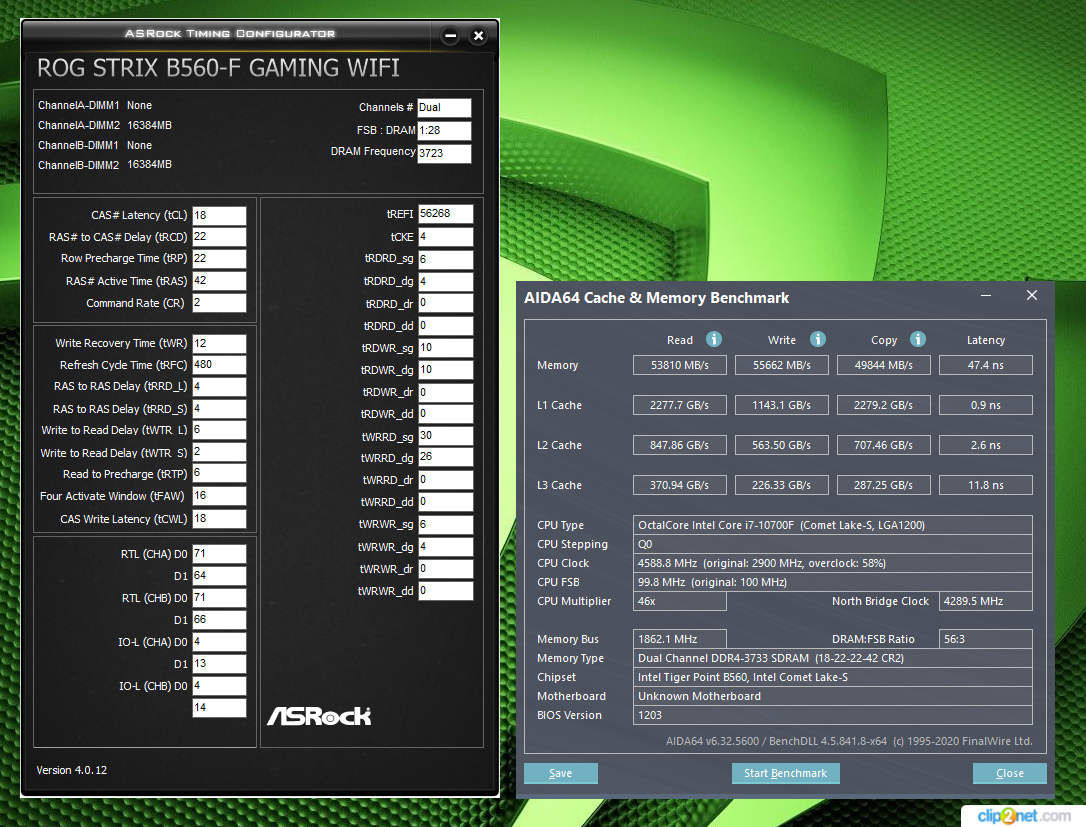Select the tWRRD_dg value field

[445, 457]
